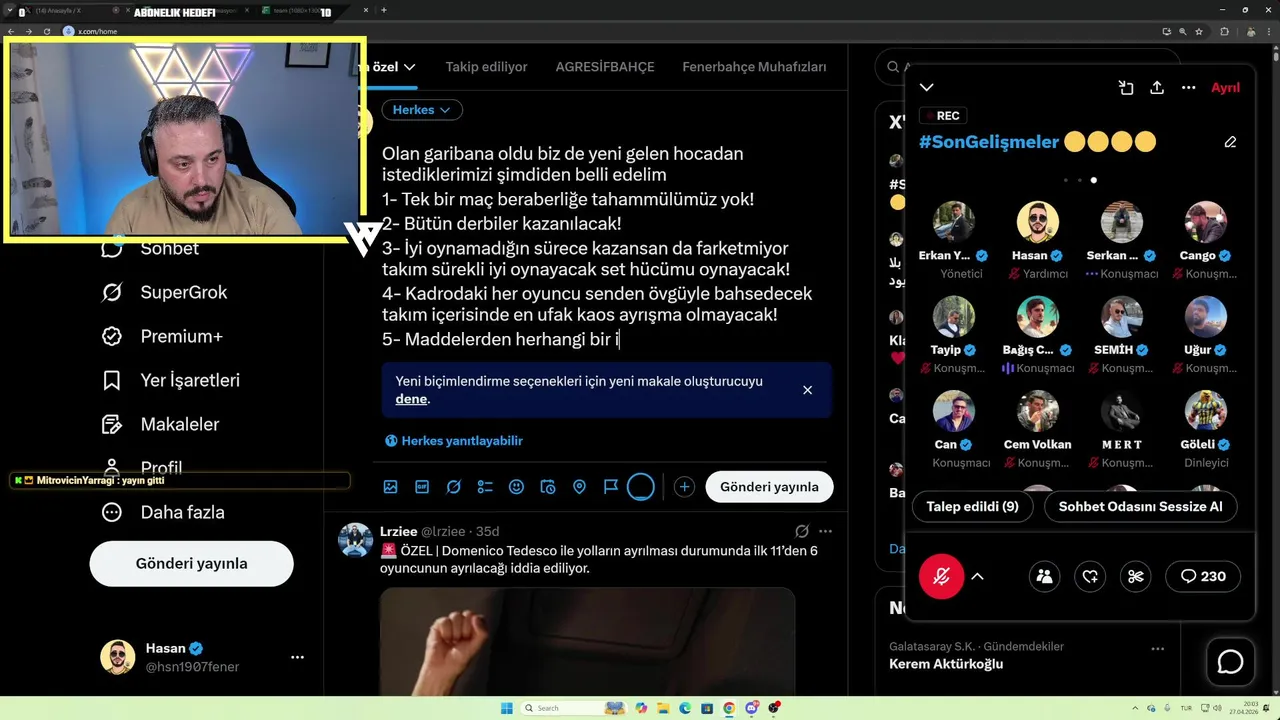This screenshot has height=720, width=1280.
Task: Open the 230 comments in Space
Action: coord(1204,576)
